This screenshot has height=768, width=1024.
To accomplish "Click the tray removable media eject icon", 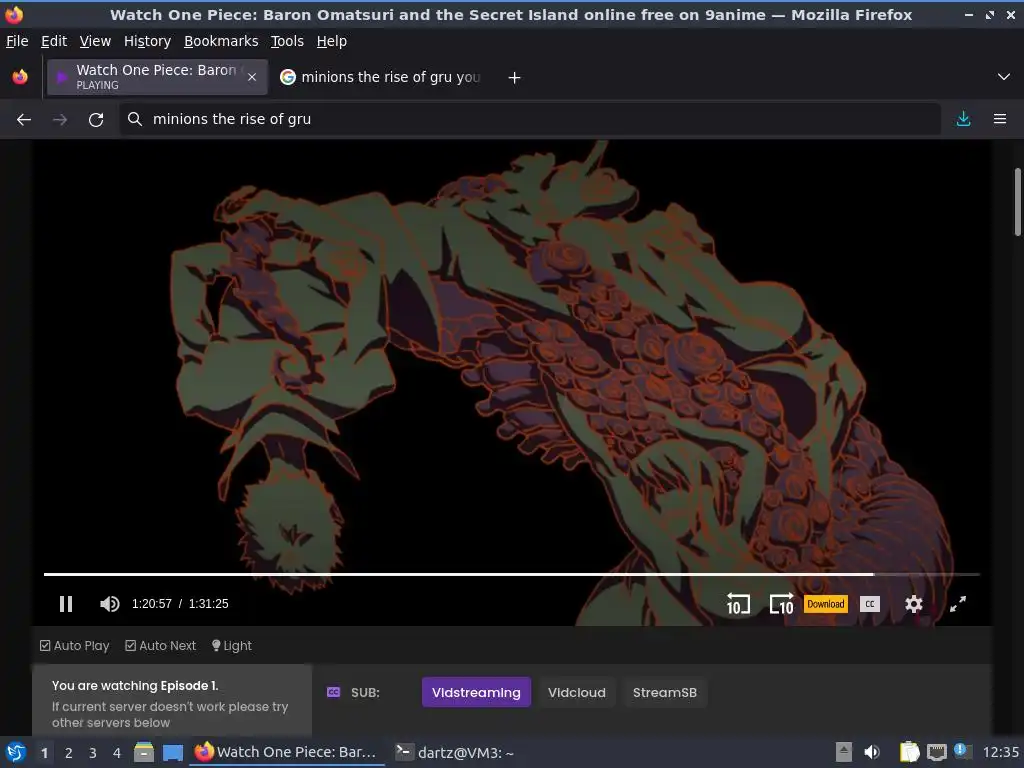I will coord(844,752).
